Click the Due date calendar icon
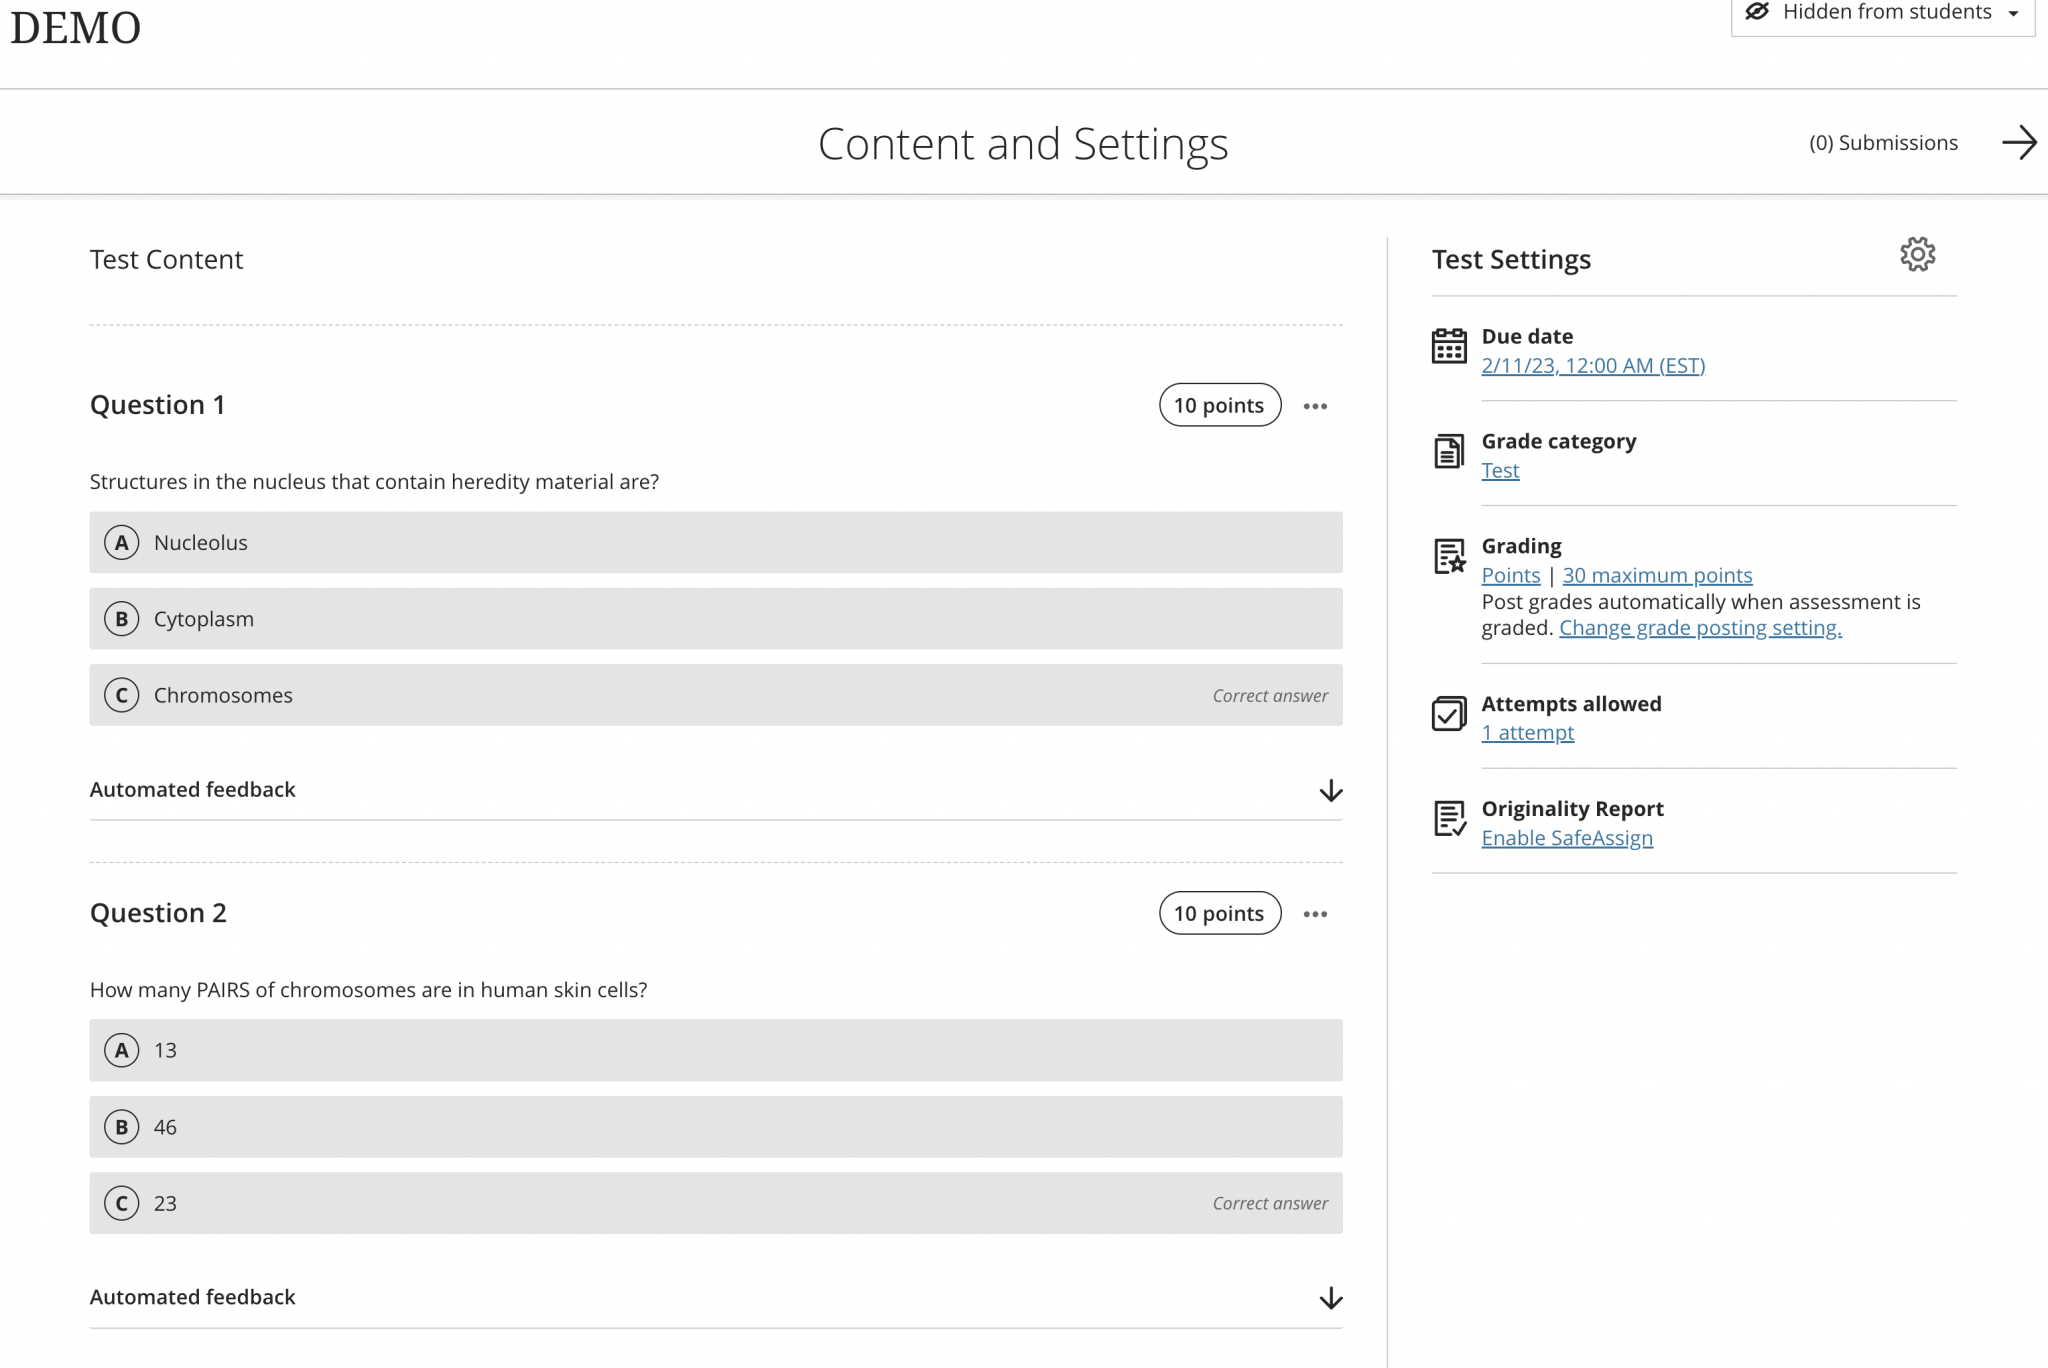The image size is (2048, 1368). point(1449,346)
